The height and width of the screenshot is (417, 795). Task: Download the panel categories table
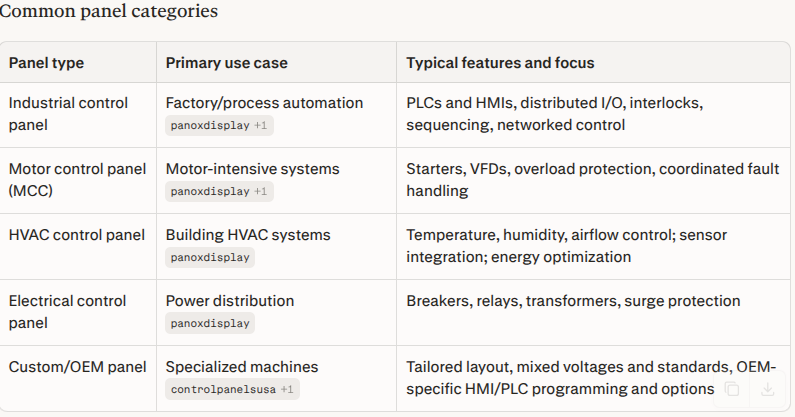click(767, 389)
